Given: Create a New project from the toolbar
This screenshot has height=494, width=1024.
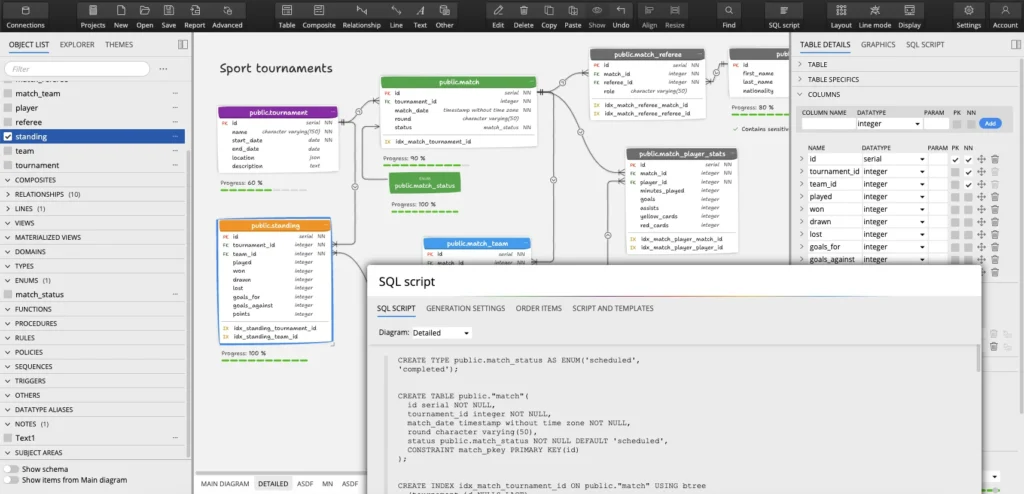Looking at the screenshot, I should pyautogui.click(x=121, y=16).
